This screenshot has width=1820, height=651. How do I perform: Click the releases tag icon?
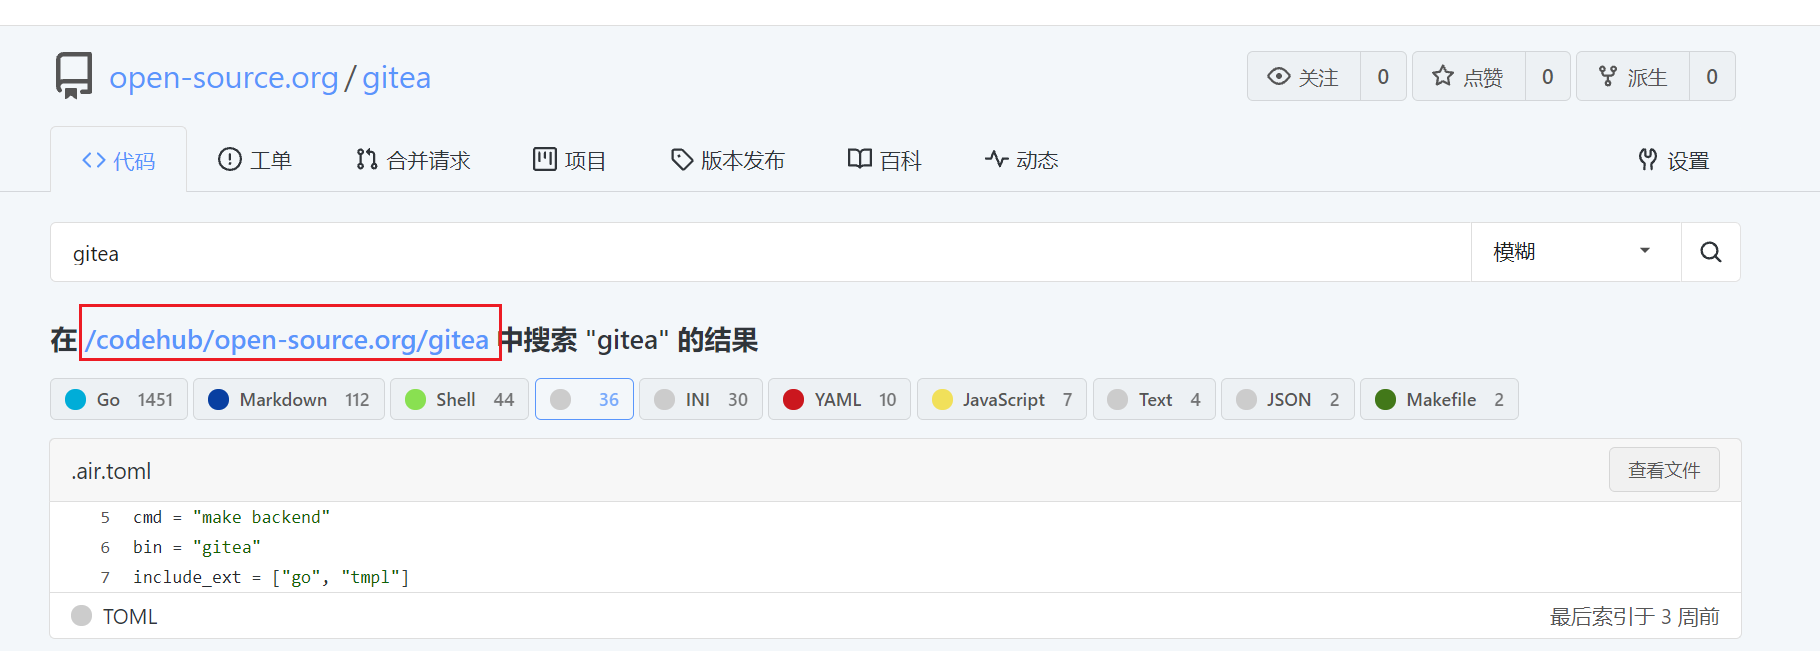682,159
